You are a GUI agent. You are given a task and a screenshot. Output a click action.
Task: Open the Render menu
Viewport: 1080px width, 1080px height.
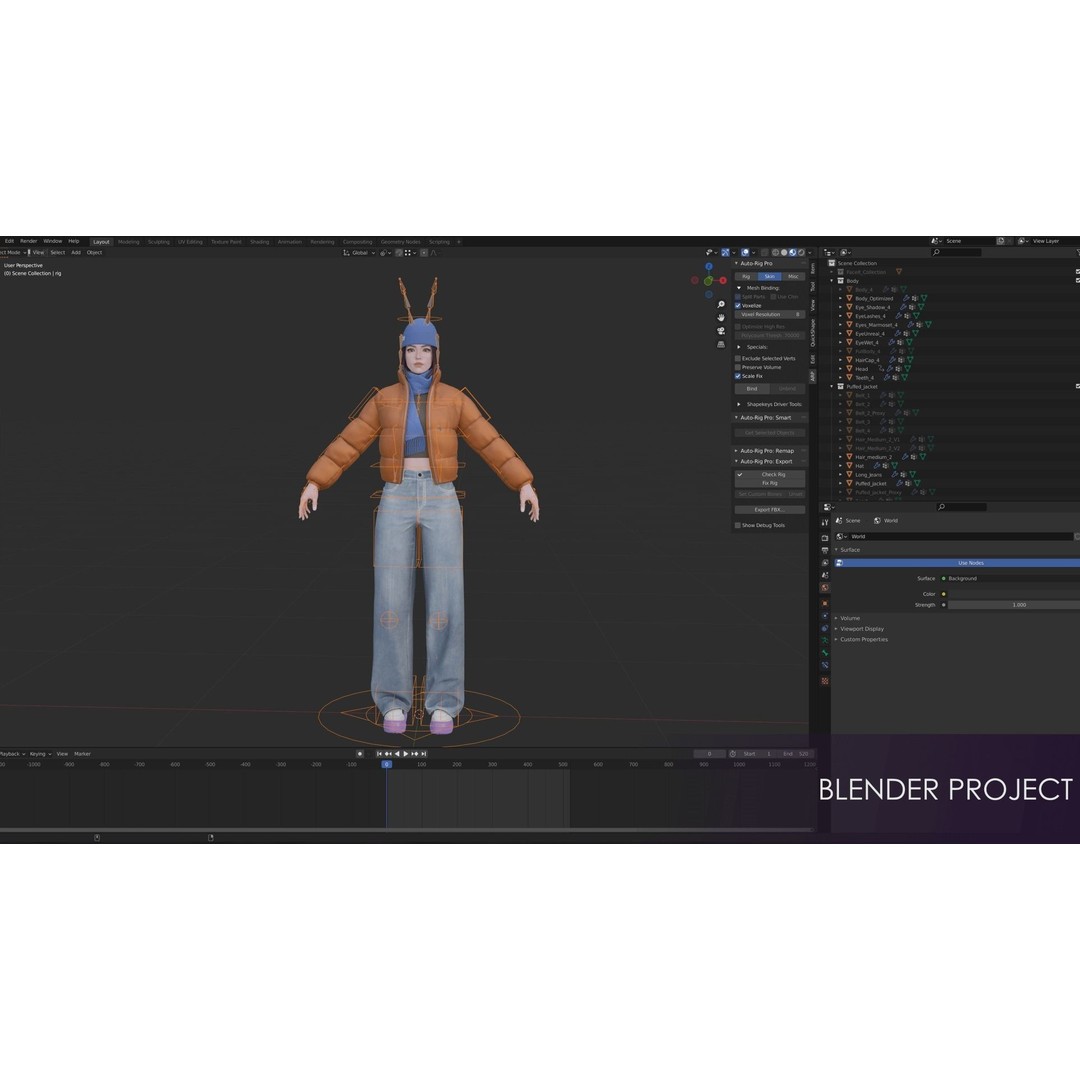coord(28,241)
